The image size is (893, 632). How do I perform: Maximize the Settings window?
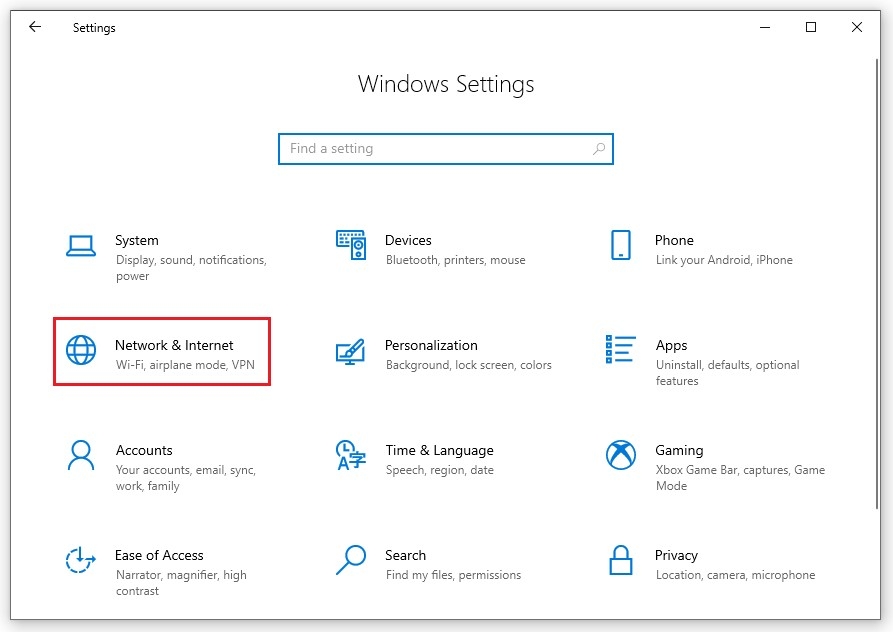[811, 28]
